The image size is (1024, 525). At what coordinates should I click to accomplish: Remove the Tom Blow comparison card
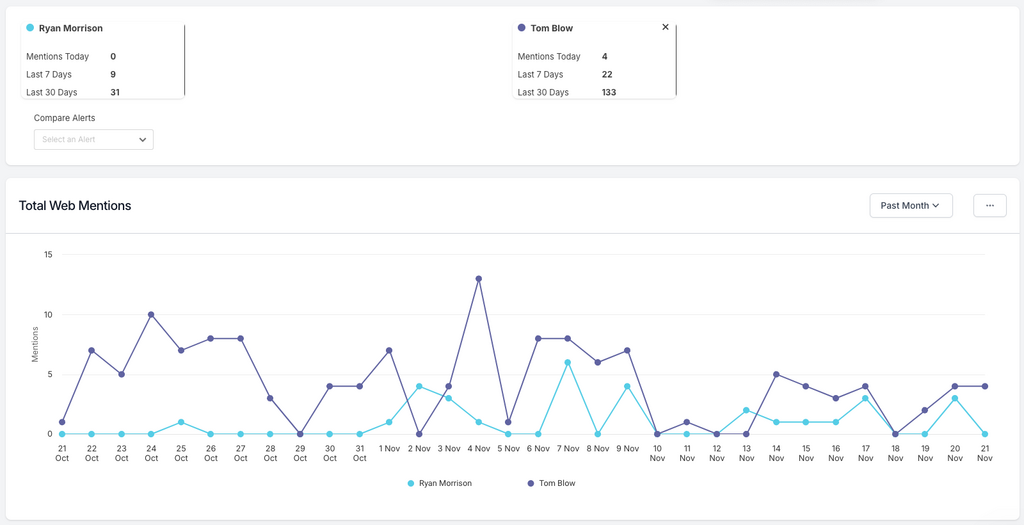665,28
